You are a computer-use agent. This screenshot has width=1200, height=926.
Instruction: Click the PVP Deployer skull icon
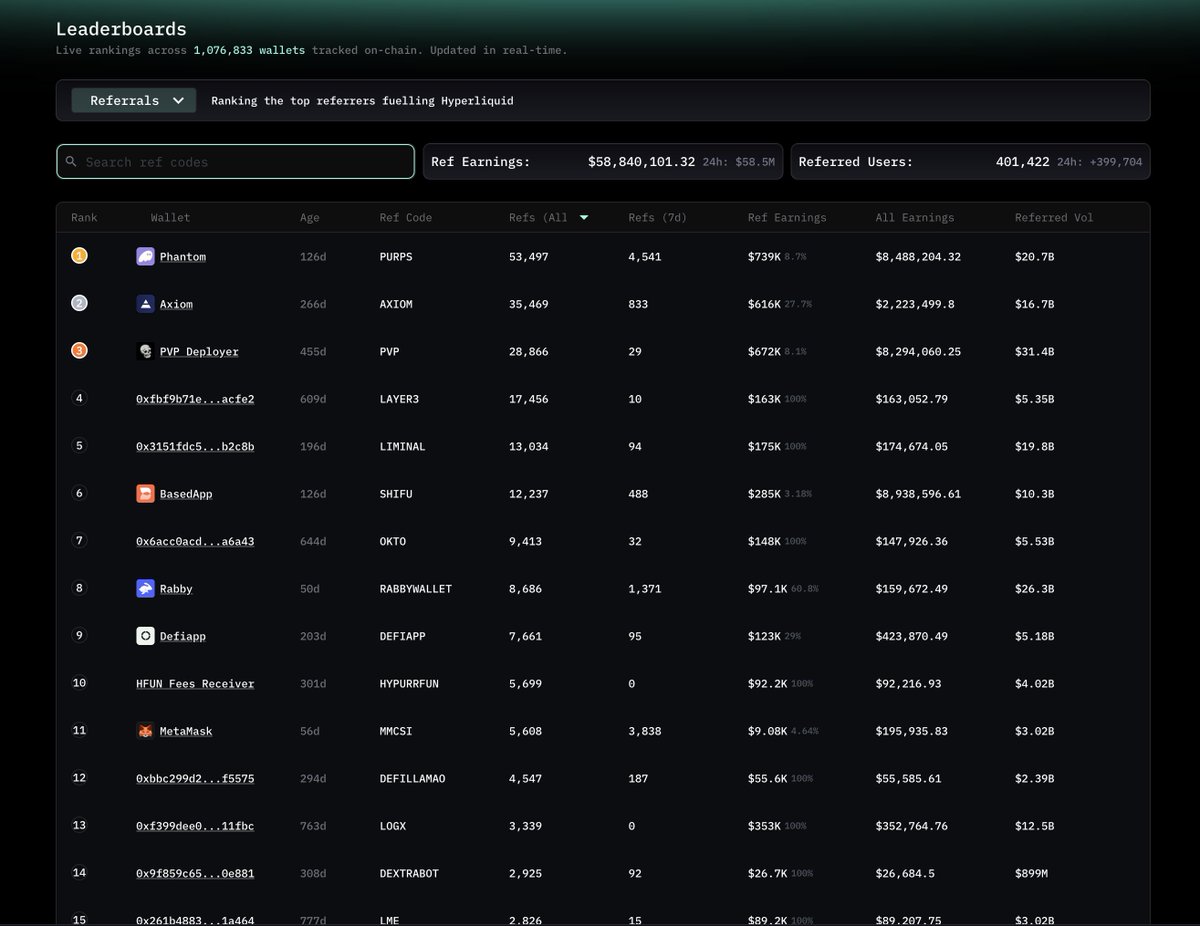click(145, 351)
